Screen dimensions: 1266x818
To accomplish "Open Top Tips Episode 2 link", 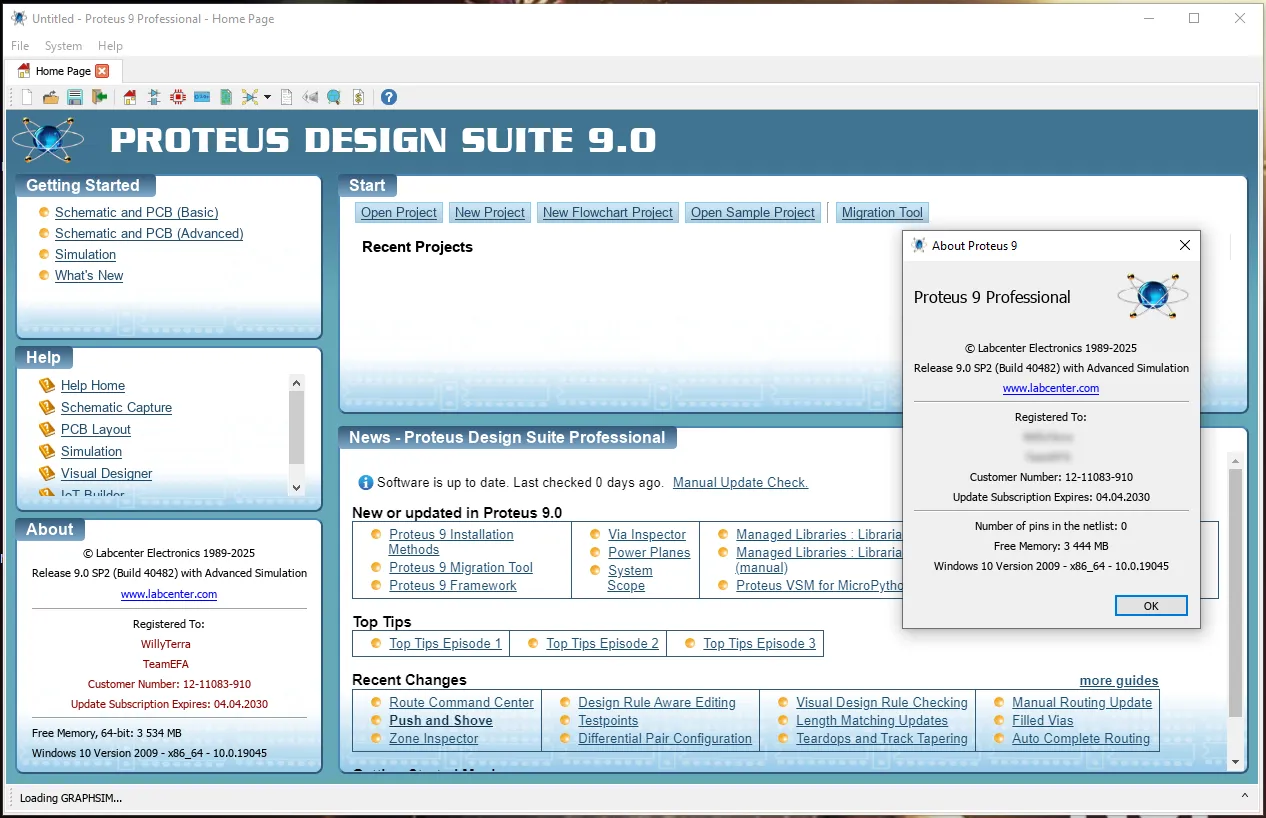I will click(x=602, y=643).
